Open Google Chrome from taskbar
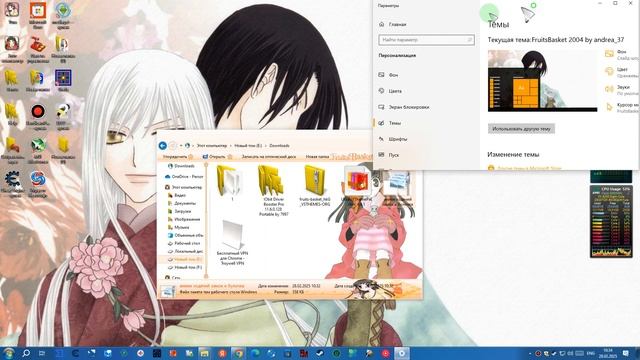640x360 pixels. (x=238, y=353)
